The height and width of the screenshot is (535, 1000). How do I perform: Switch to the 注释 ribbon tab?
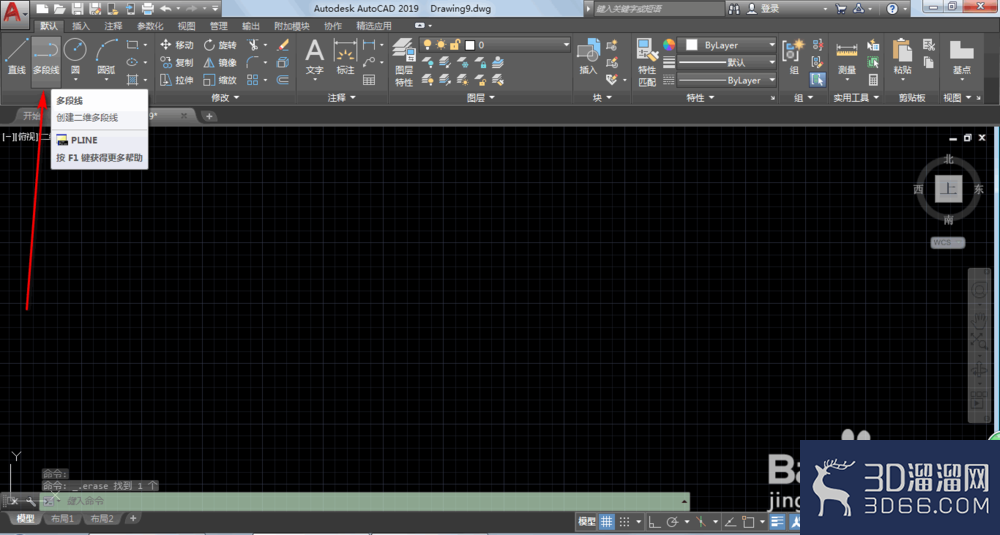(114, 26)
